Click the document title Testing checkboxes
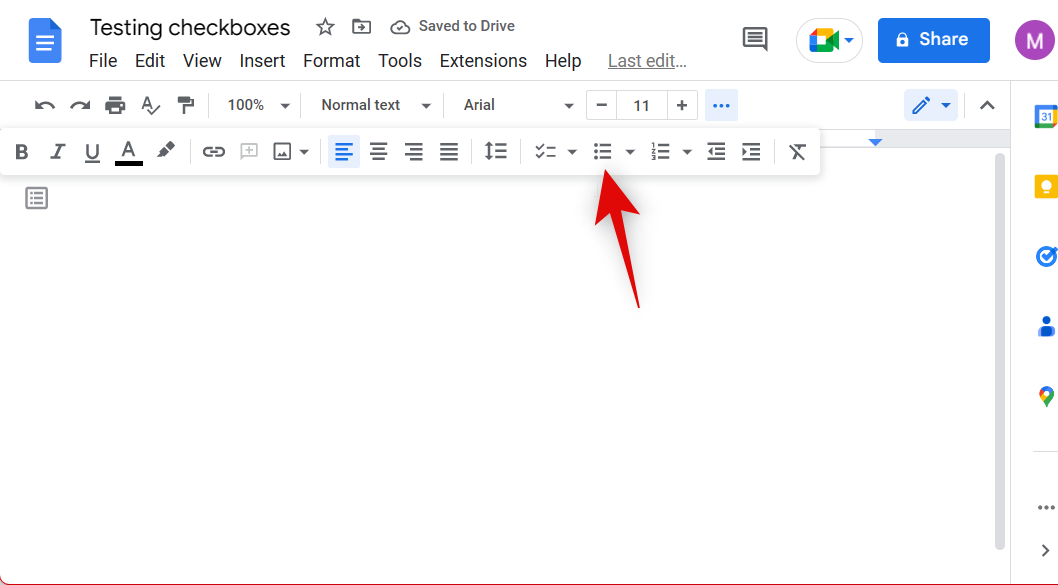Viewport: 1058px width, 585px height. coord(189,27)
